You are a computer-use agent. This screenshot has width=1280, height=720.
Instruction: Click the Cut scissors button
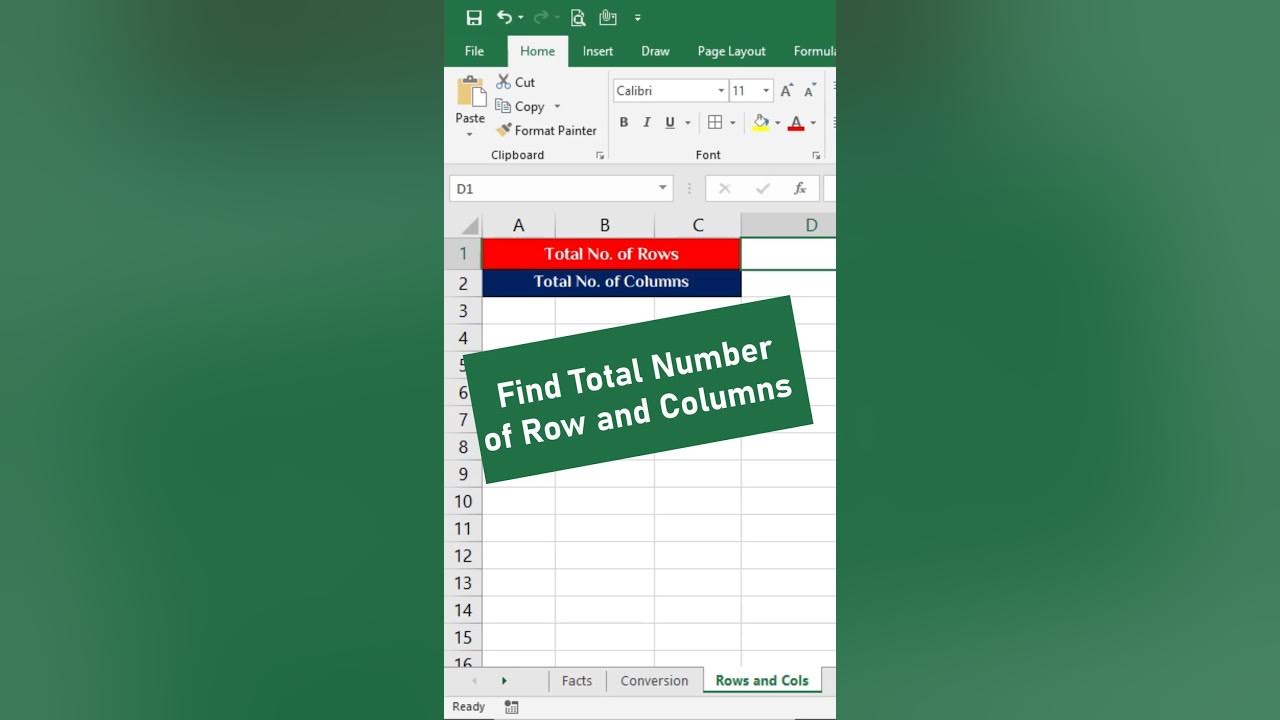pyautogui.click(x=516, y=82)
